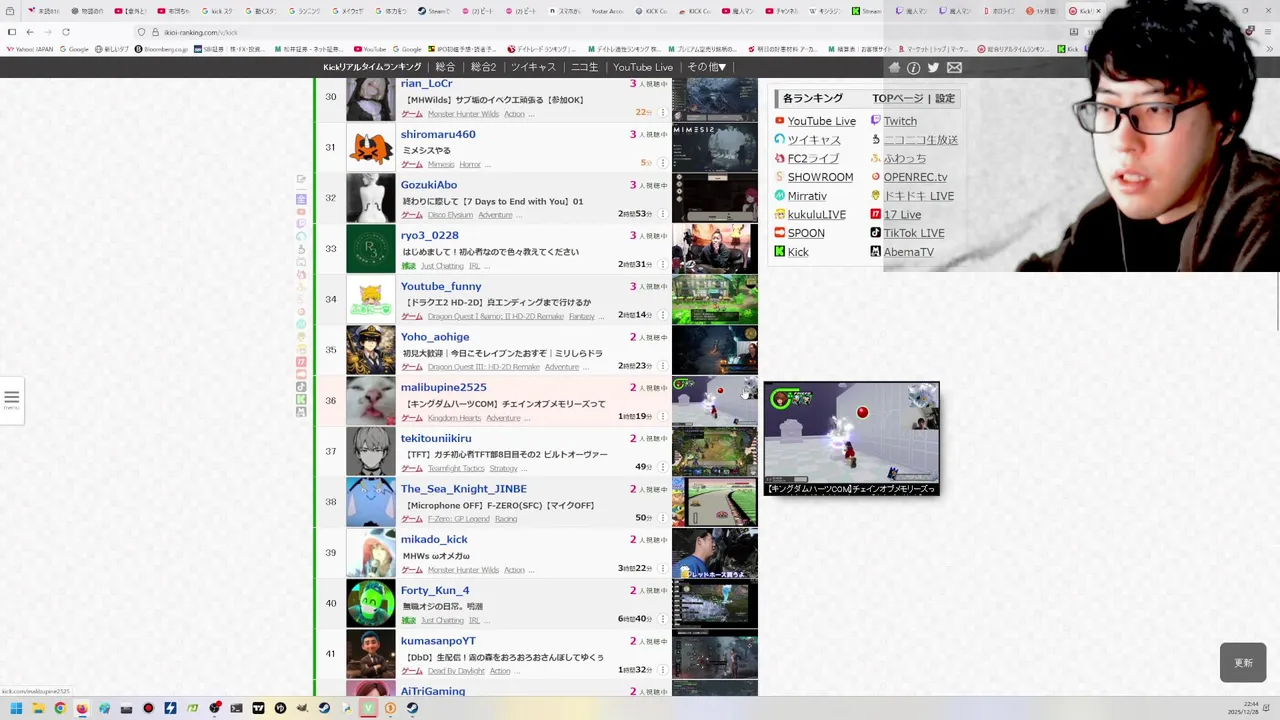Switch to YouTube Live nav tab
Viewport: 1280px width, 720px height.
(x=643, y=67)
